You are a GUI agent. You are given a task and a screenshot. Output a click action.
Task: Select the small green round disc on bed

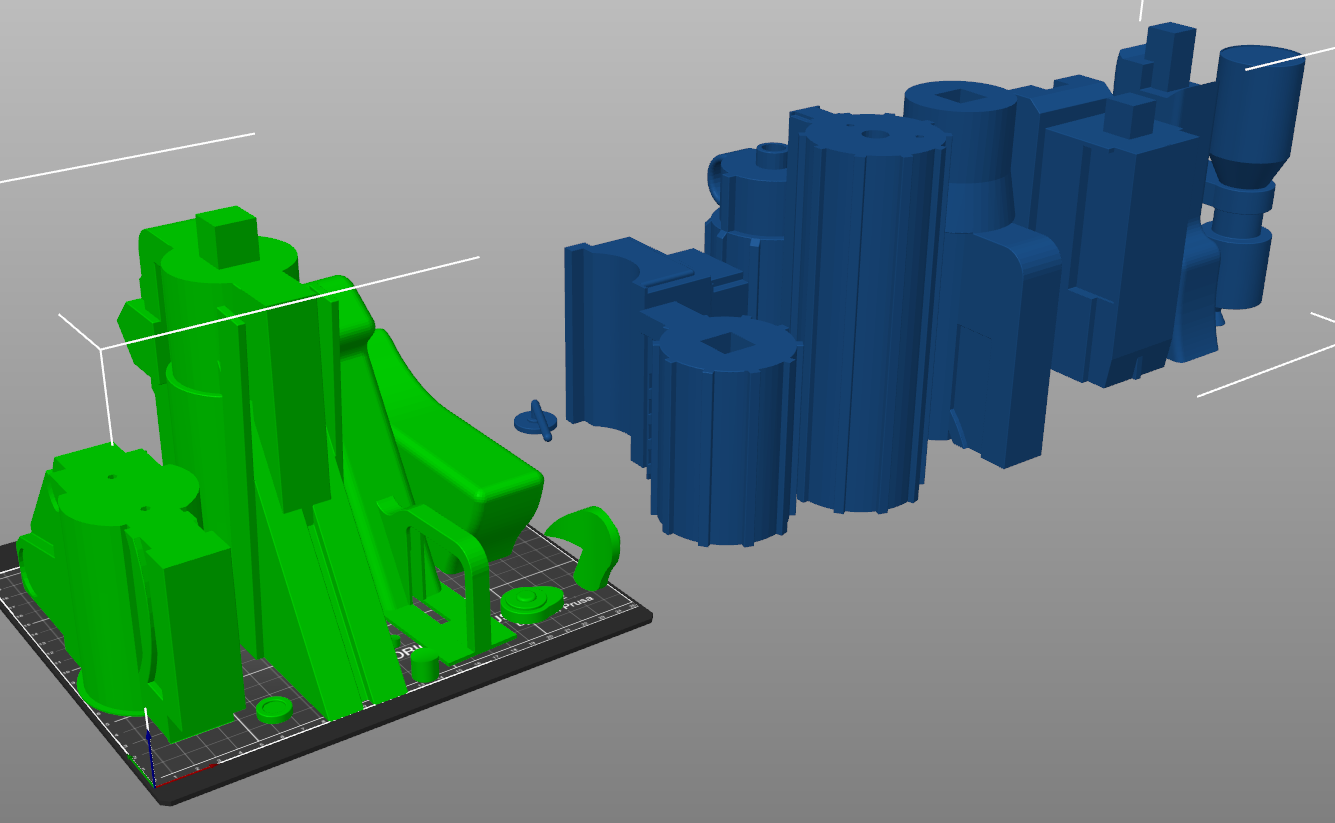[272, 709]
